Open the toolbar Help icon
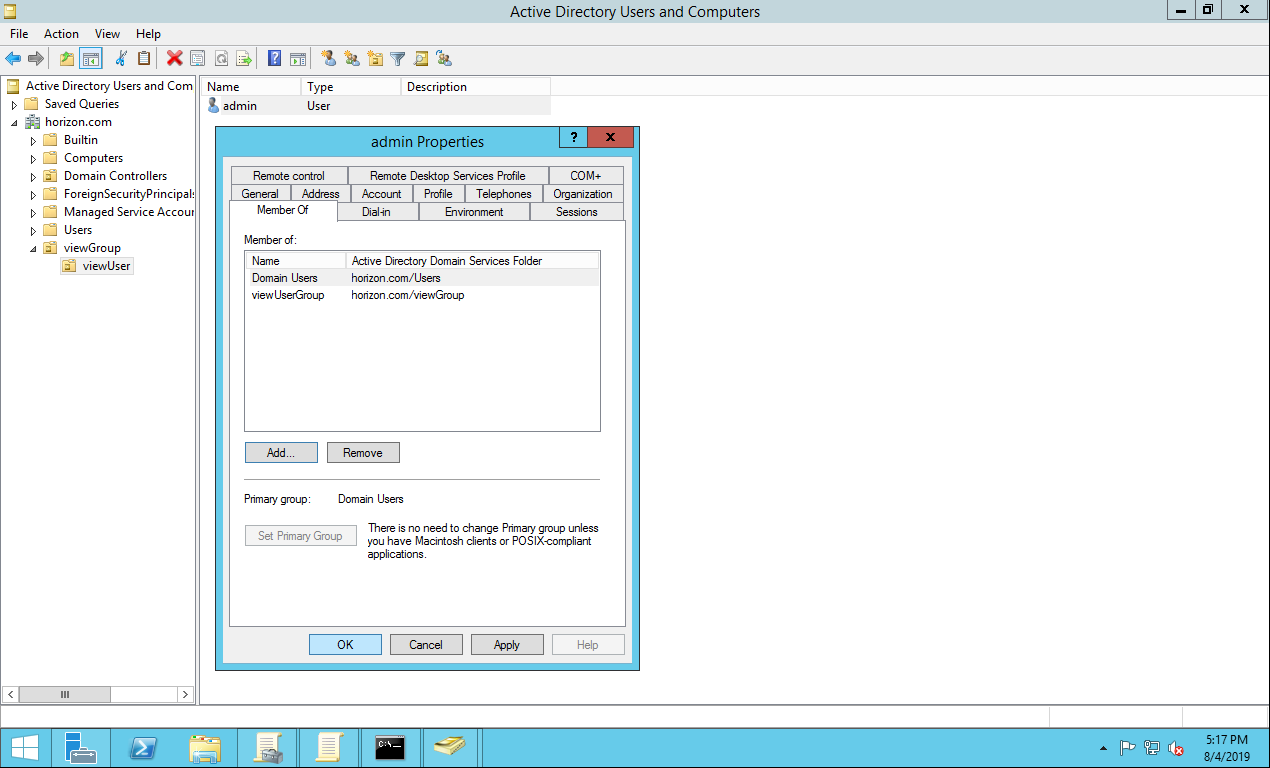The width and height of the screenshot is (1270, 768). coord(274,59)
